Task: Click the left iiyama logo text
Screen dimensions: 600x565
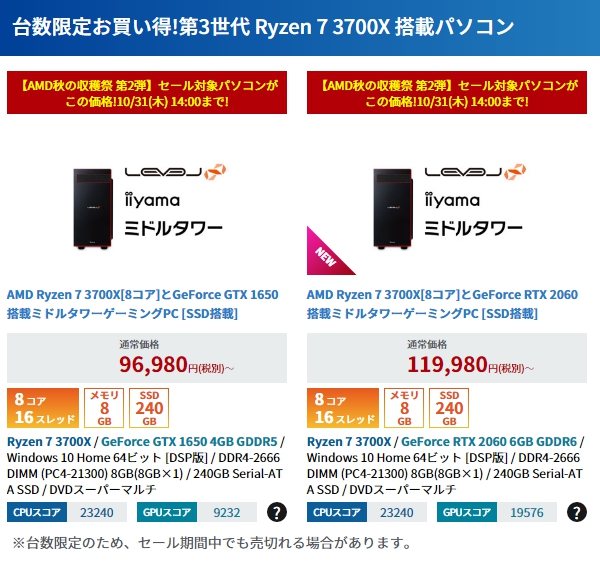Action: coord(152,200)
